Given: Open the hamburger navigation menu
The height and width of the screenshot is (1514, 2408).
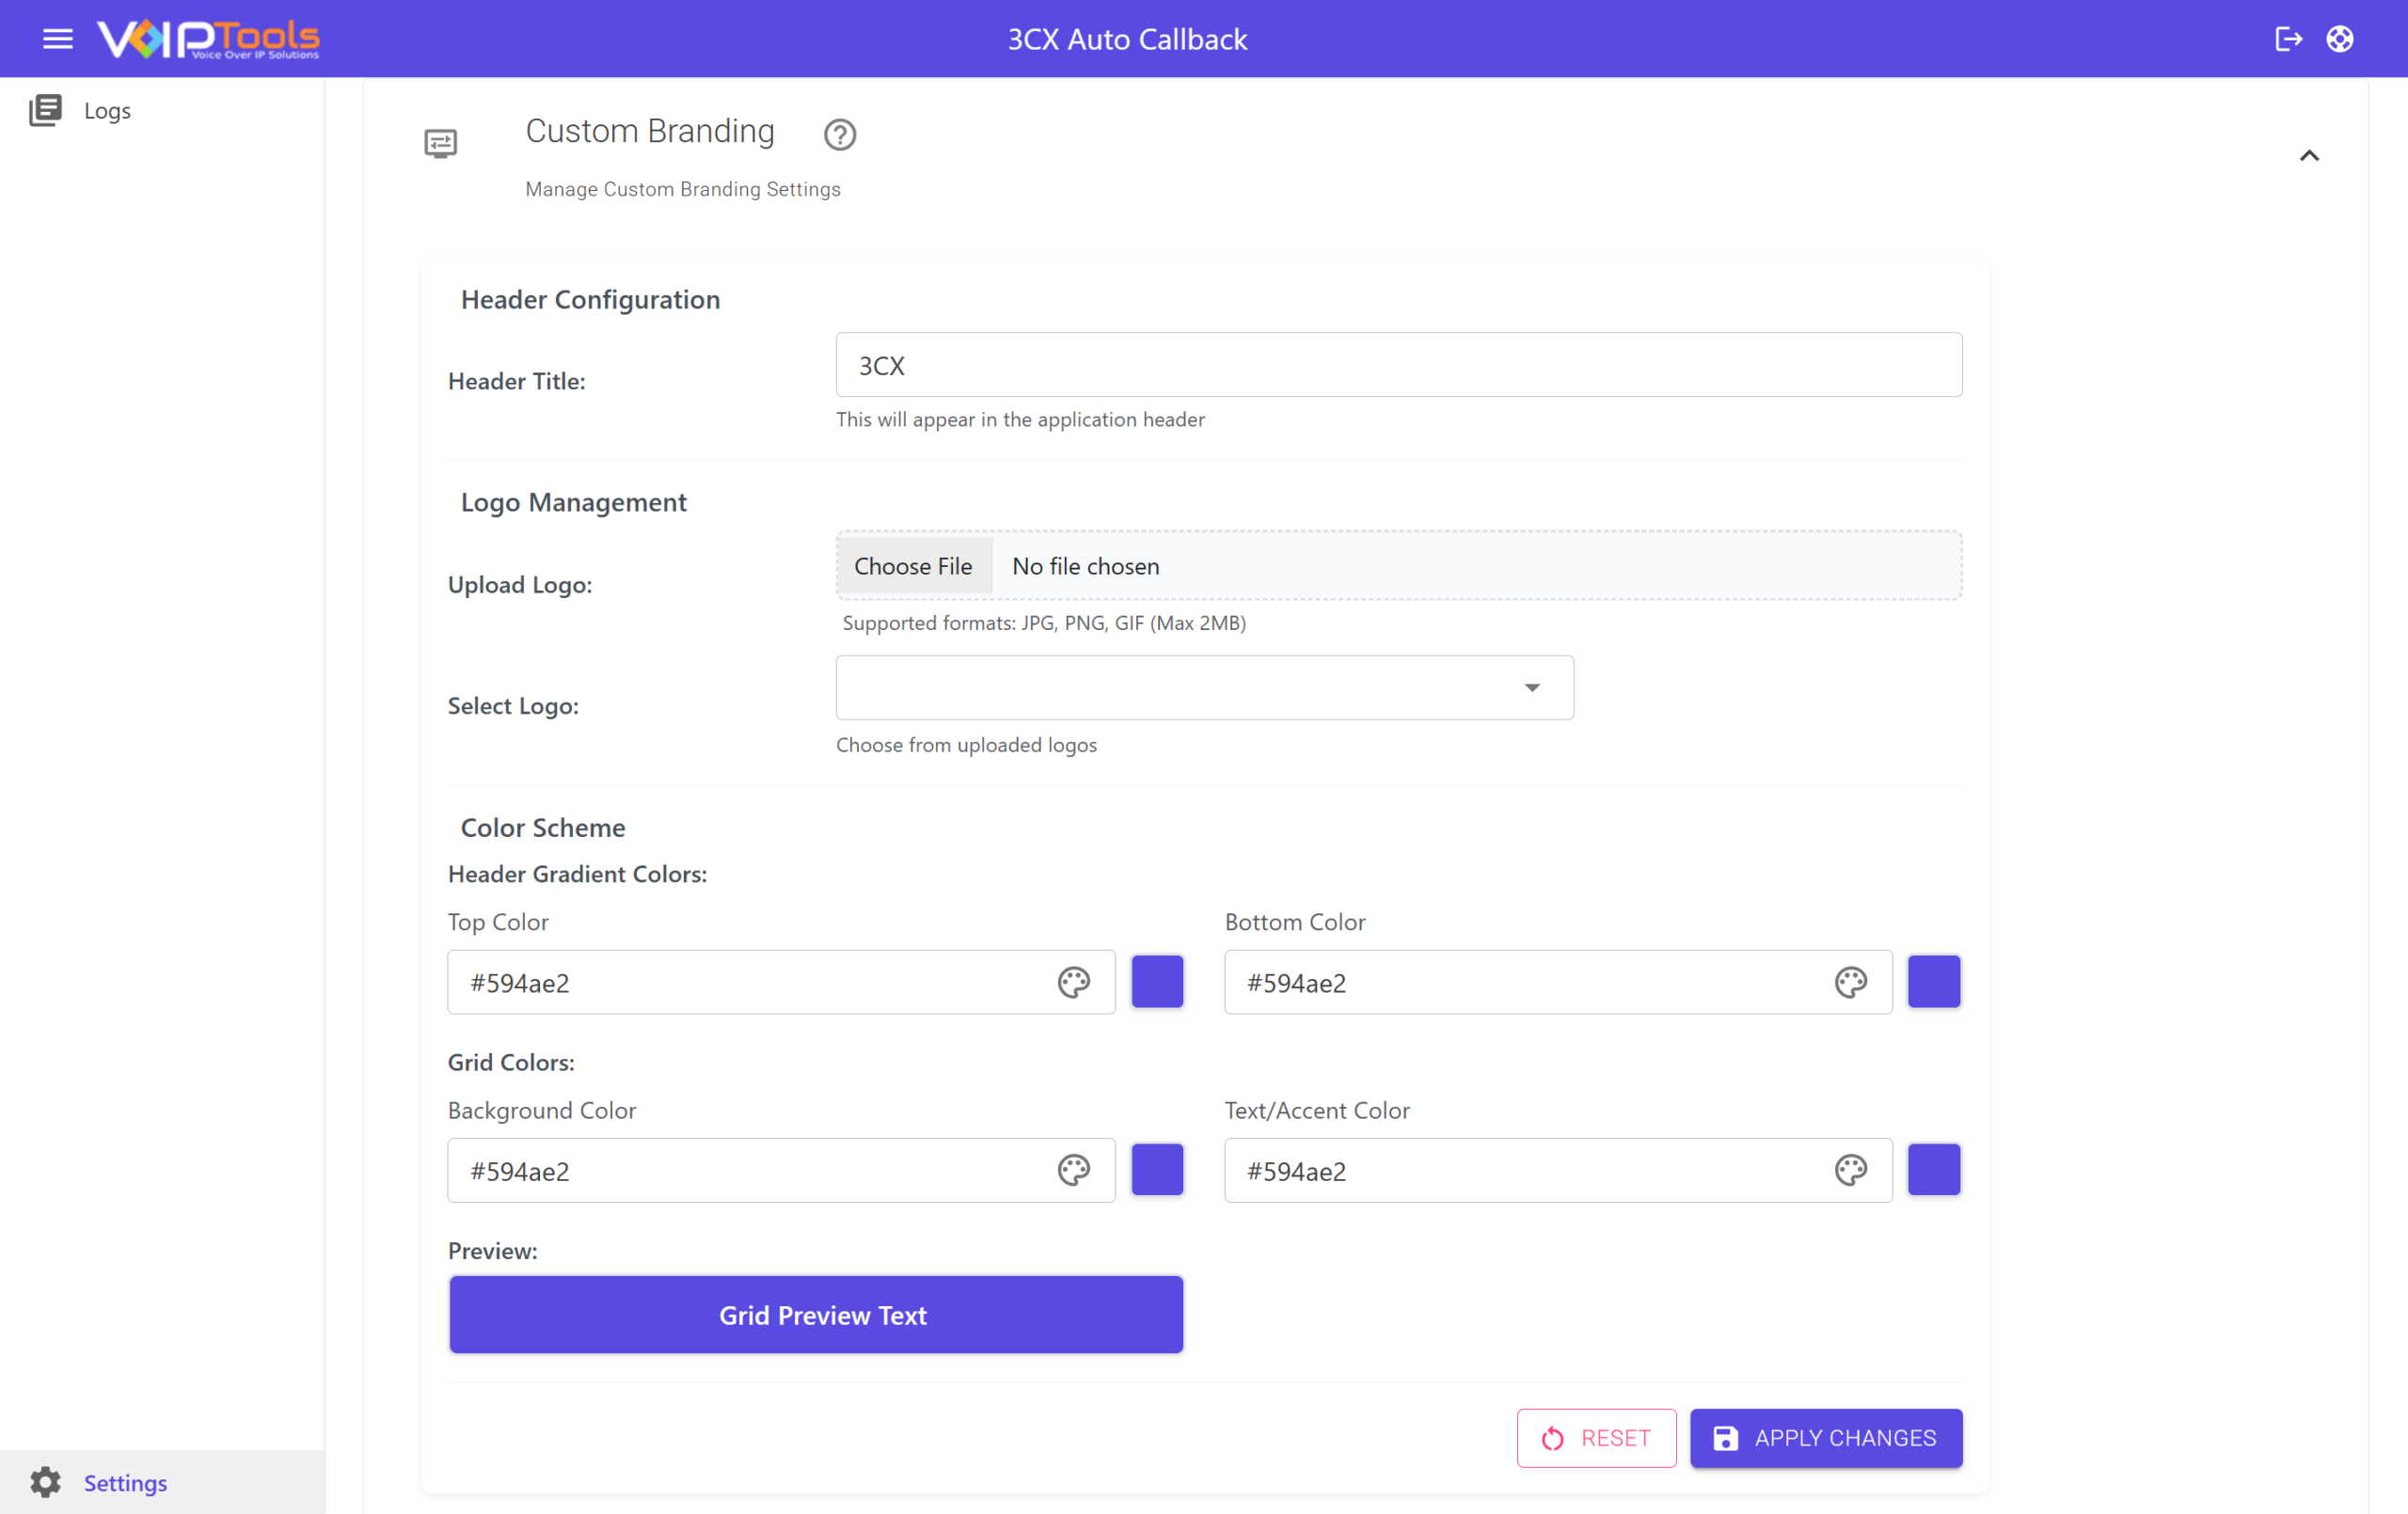Looking at the screenshot, I should [58, 39].
